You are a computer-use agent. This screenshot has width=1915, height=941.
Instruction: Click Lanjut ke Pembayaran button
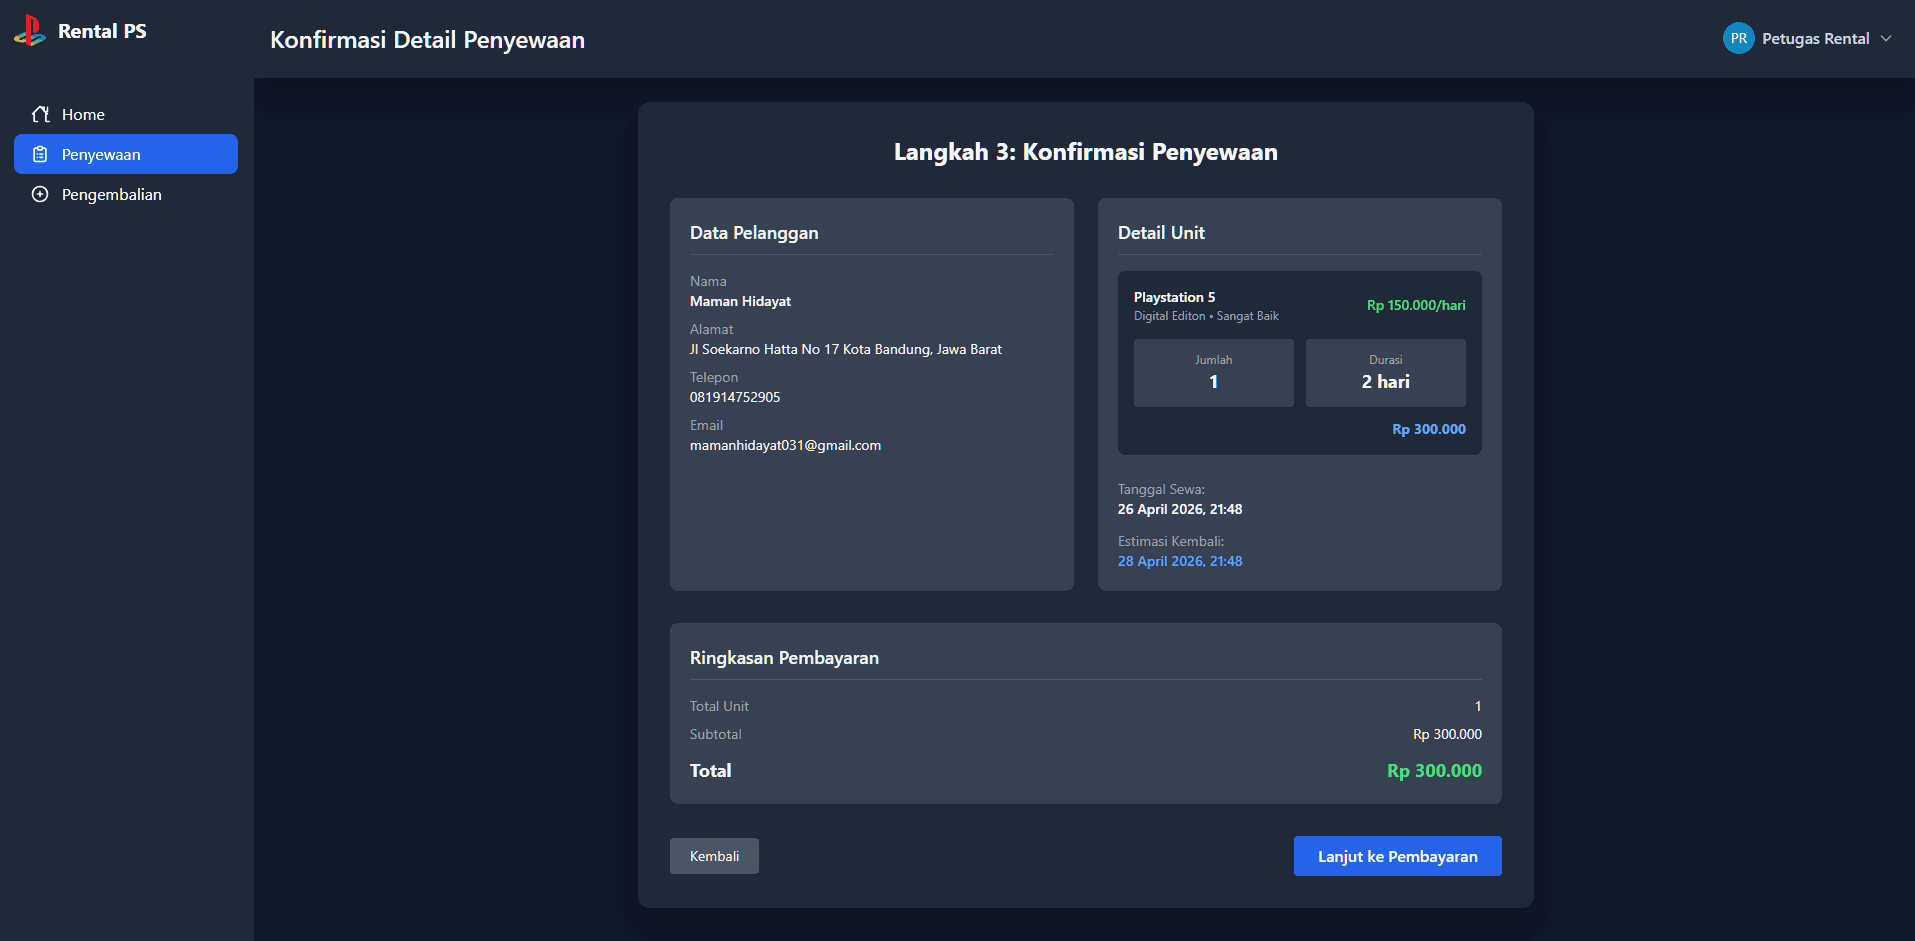pos(1397,856)
